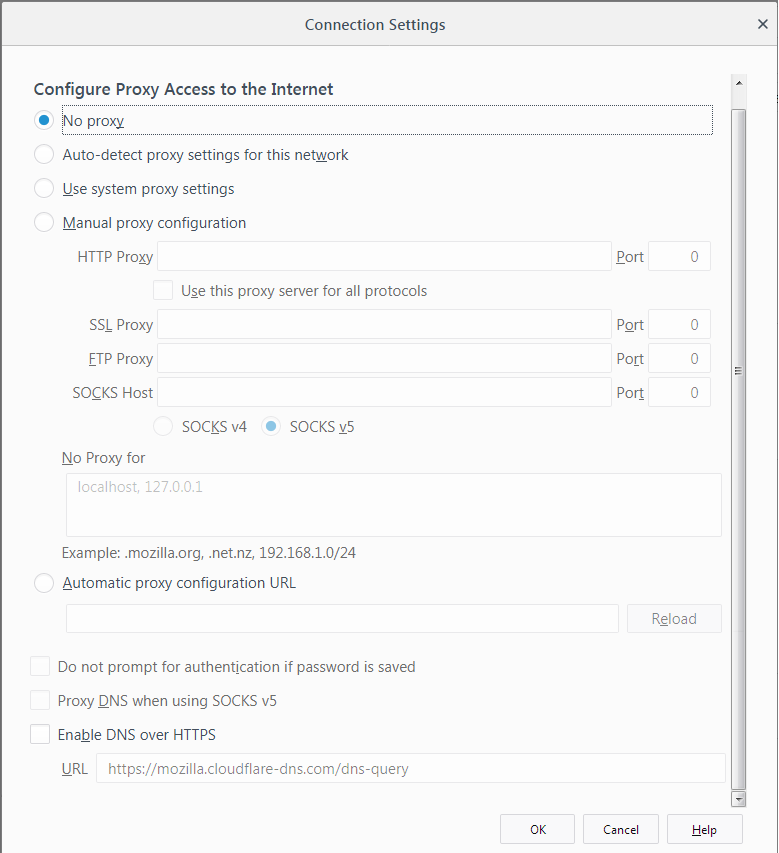Enable DNS over HTTPS
The height and width of the screenshot is (853, 779).
40,734
